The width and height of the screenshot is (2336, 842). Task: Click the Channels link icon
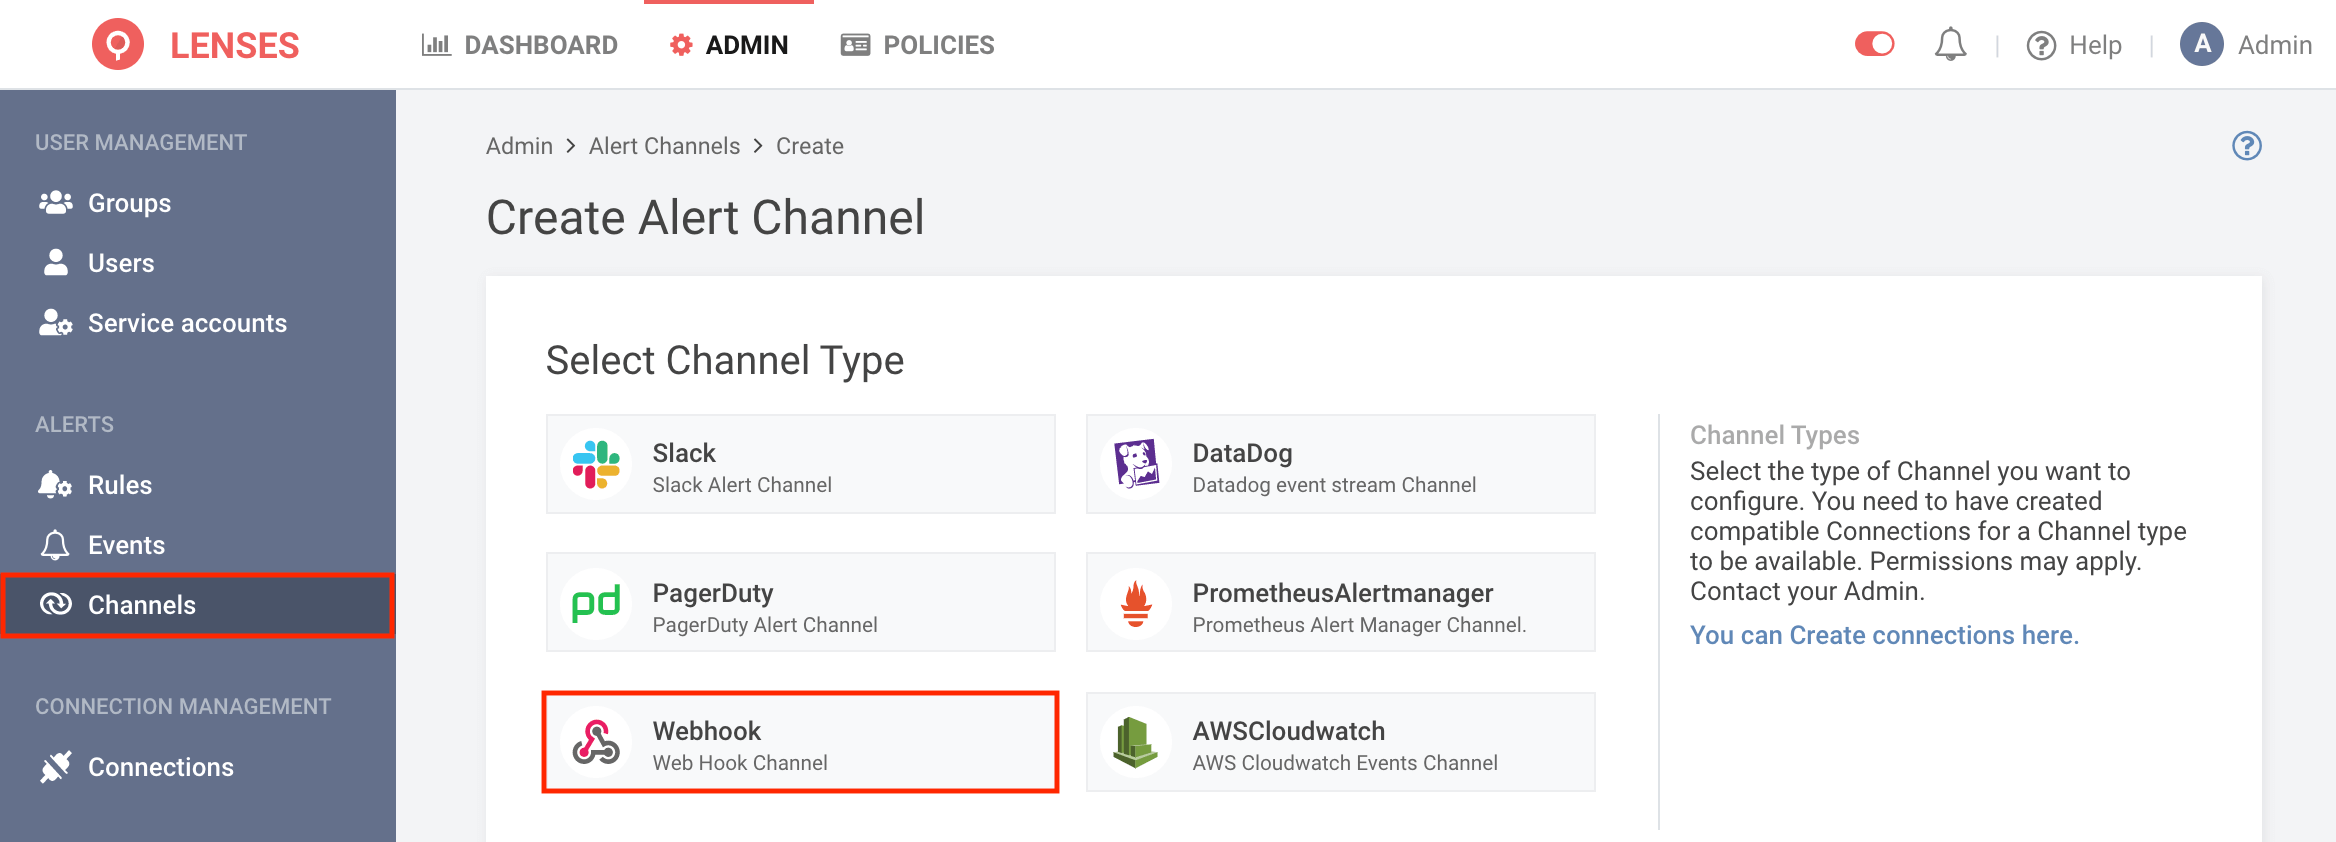click(x=56, y=604)
